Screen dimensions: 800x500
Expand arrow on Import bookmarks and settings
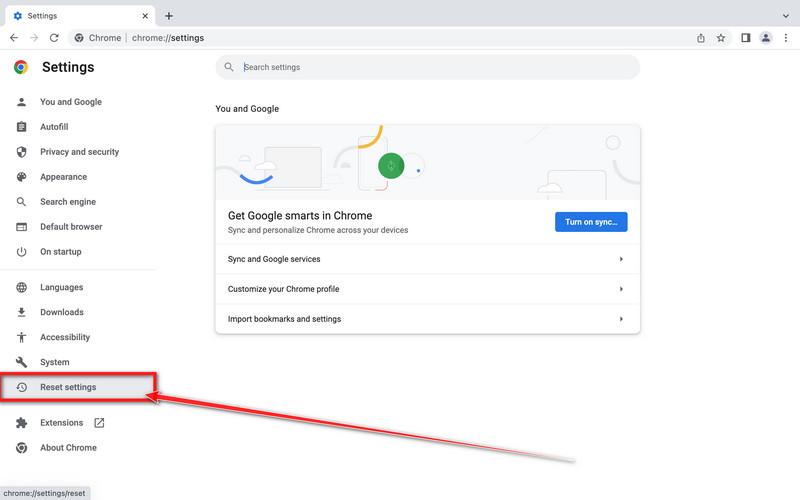pyautogui.click(x=621, y=319)
